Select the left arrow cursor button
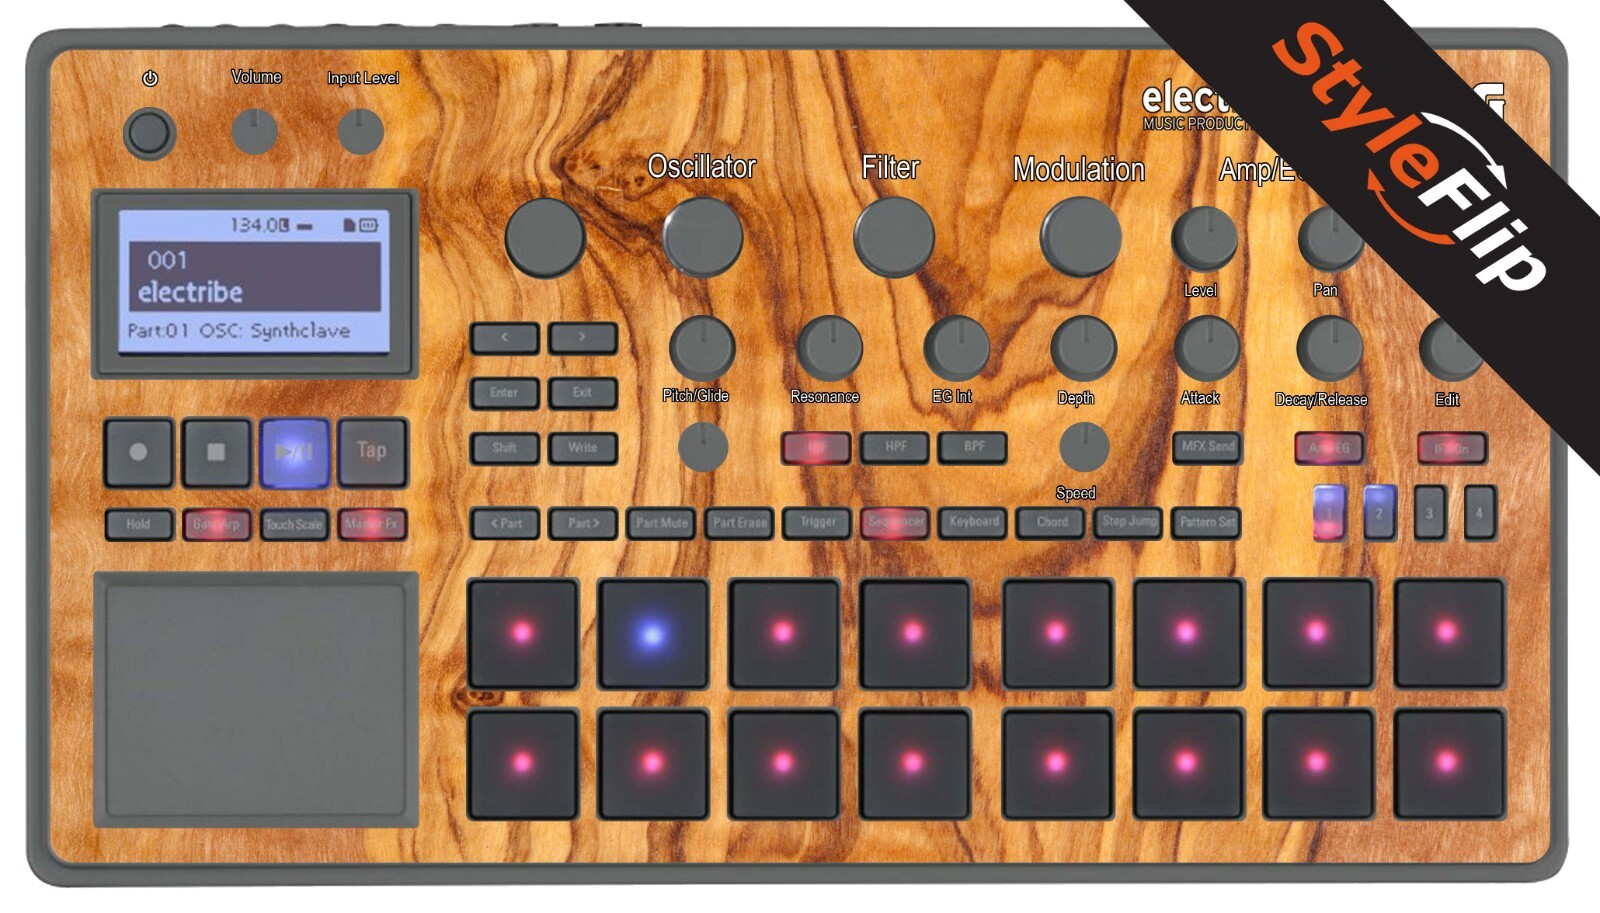Image resolution: width=1600 pixels, height=913 pixels. pos(504,338)
